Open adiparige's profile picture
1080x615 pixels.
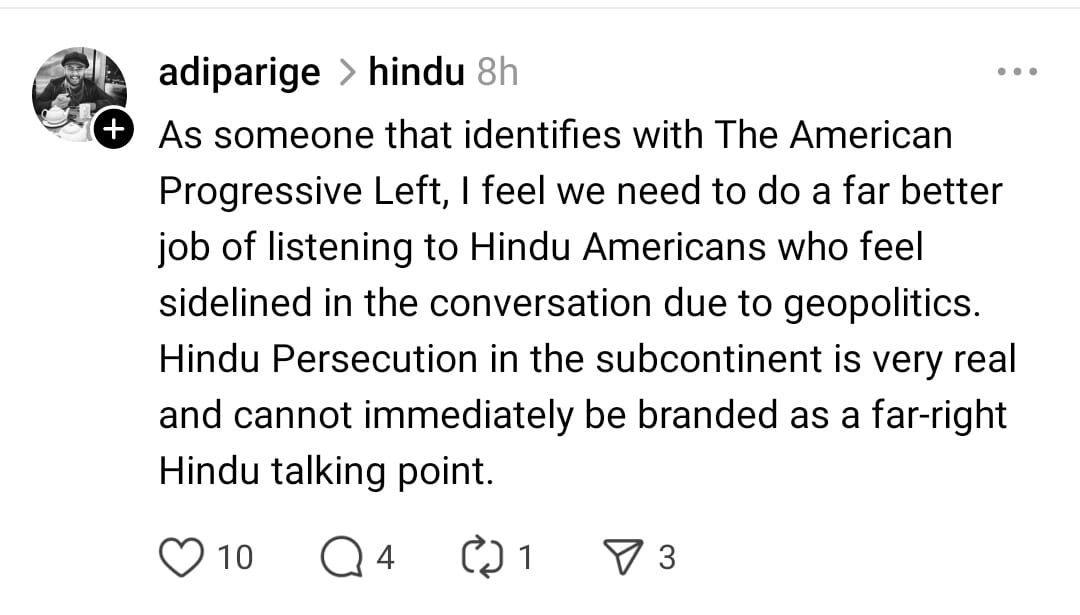(80, 94)
